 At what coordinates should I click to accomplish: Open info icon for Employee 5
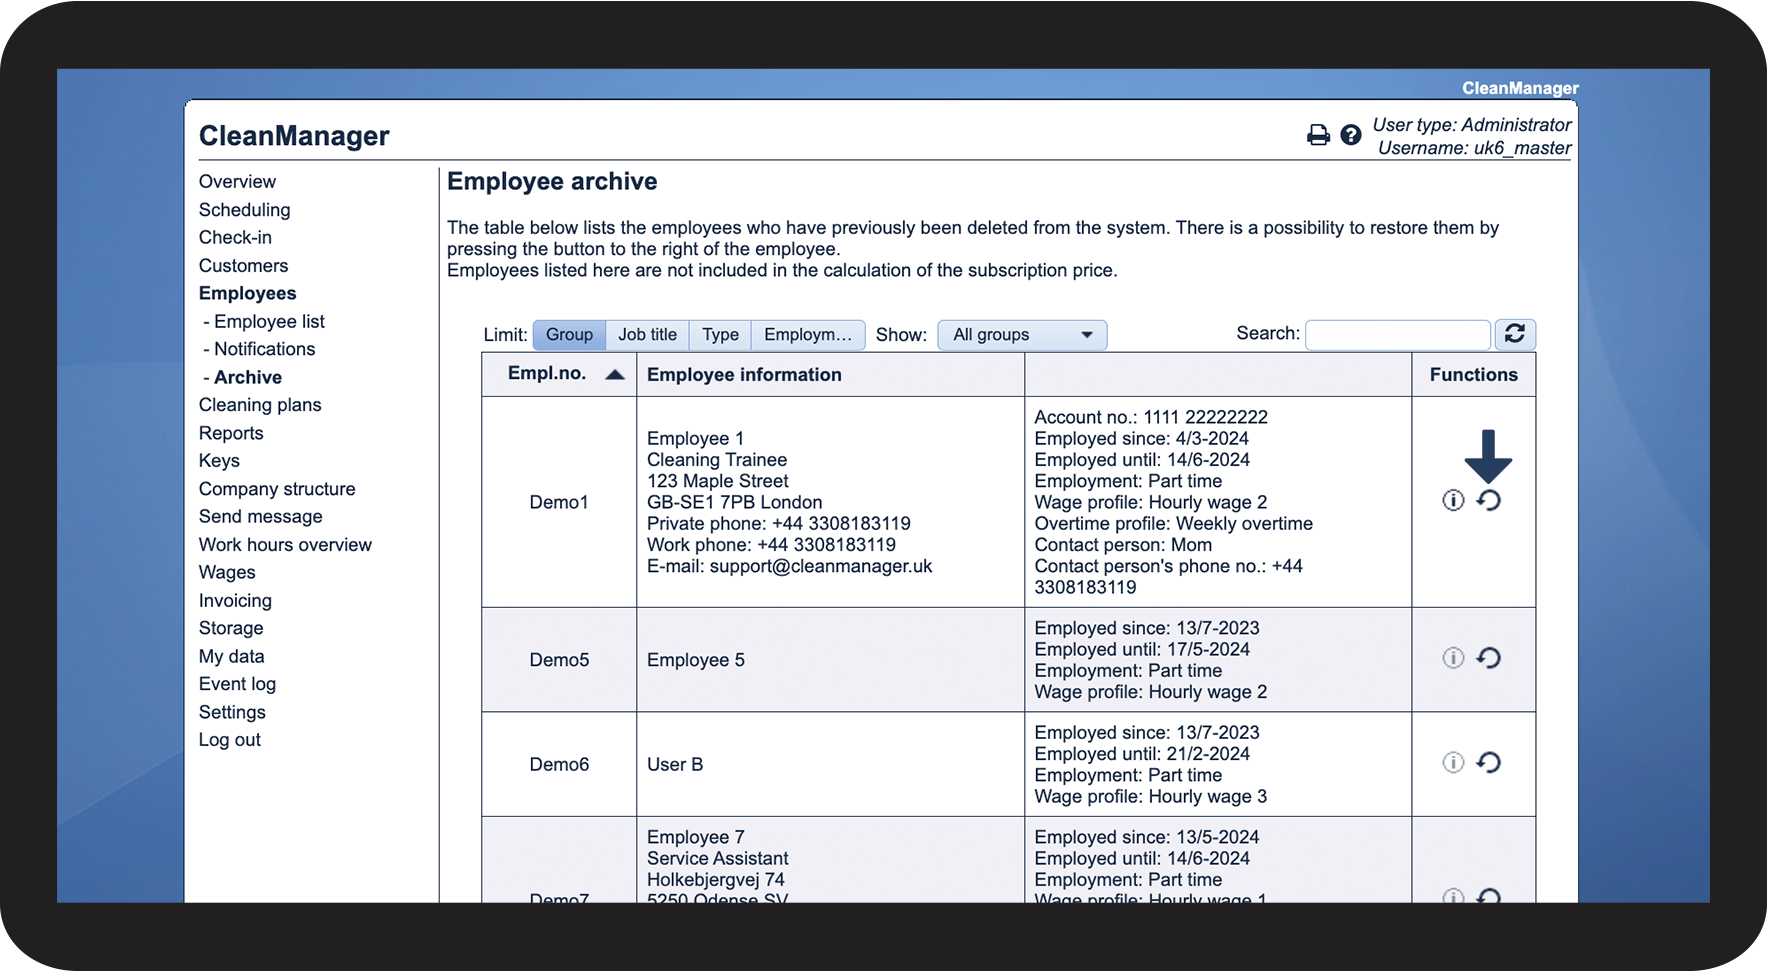(1453, 658)
